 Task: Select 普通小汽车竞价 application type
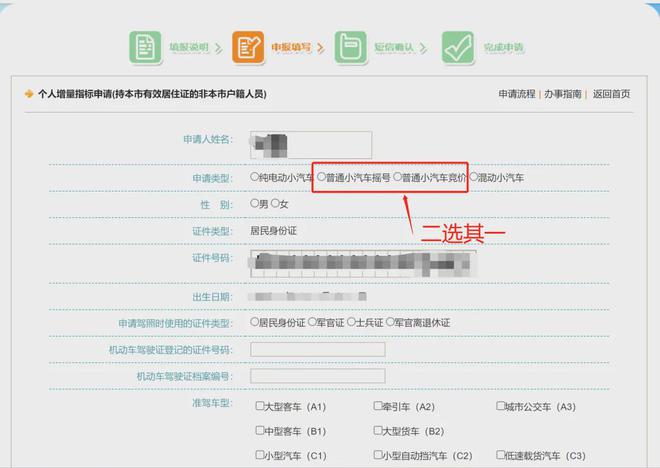point(398,177)
